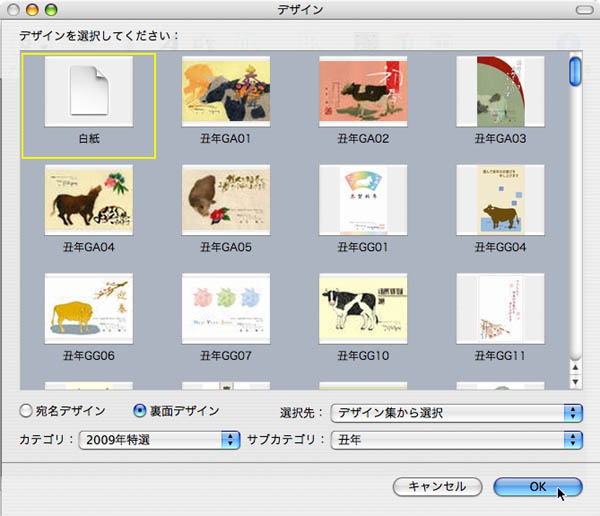Select the 裏面デザイン radio button
Screen dimensions: 600x516
(x=140, y=411)
